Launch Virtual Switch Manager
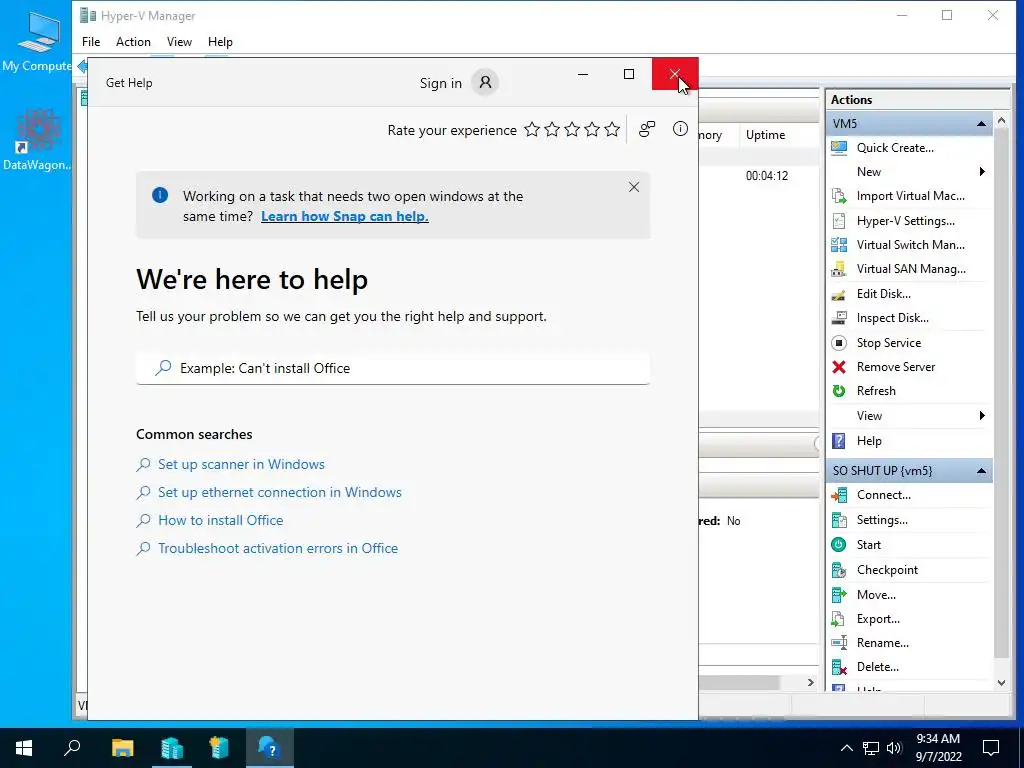 pos(909,245)
